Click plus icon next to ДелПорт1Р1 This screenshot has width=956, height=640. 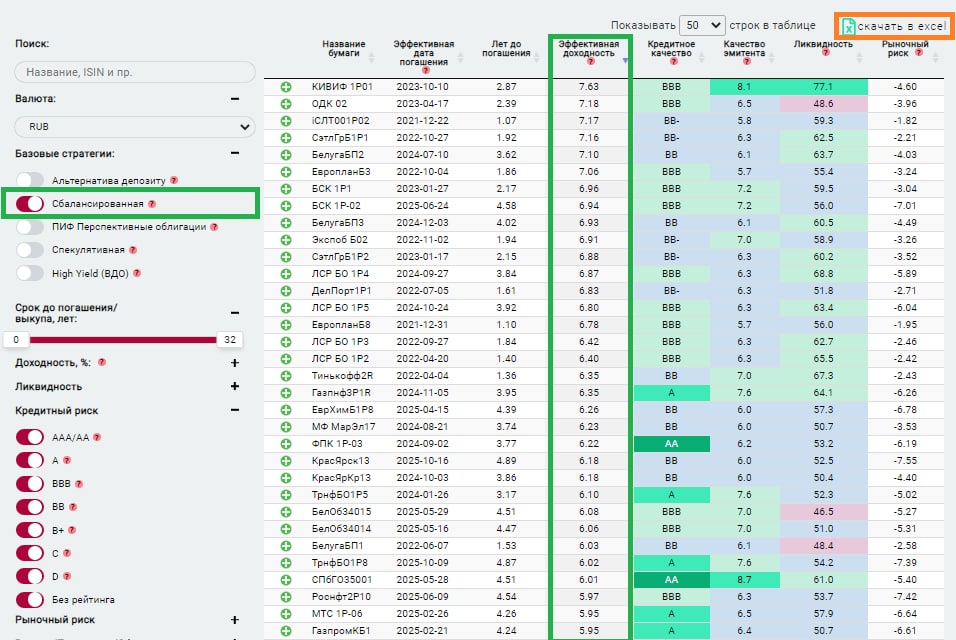286,291
